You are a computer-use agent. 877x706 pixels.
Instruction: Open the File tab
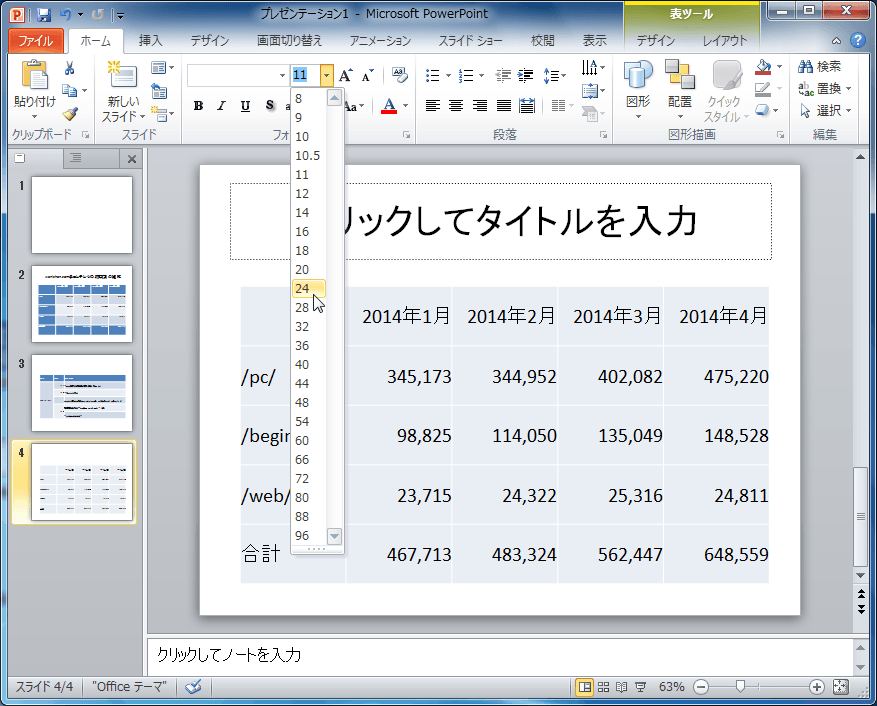coord(36,41)
